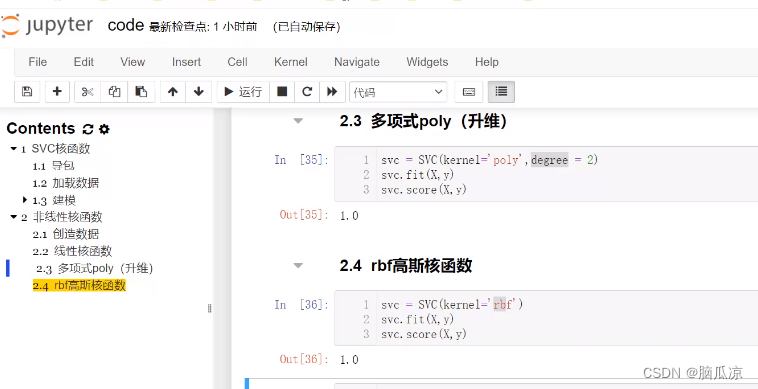Go to 2 非线性核函数 in Contents
This screenshot has width=758, height=389.
(x=61, y=217)
